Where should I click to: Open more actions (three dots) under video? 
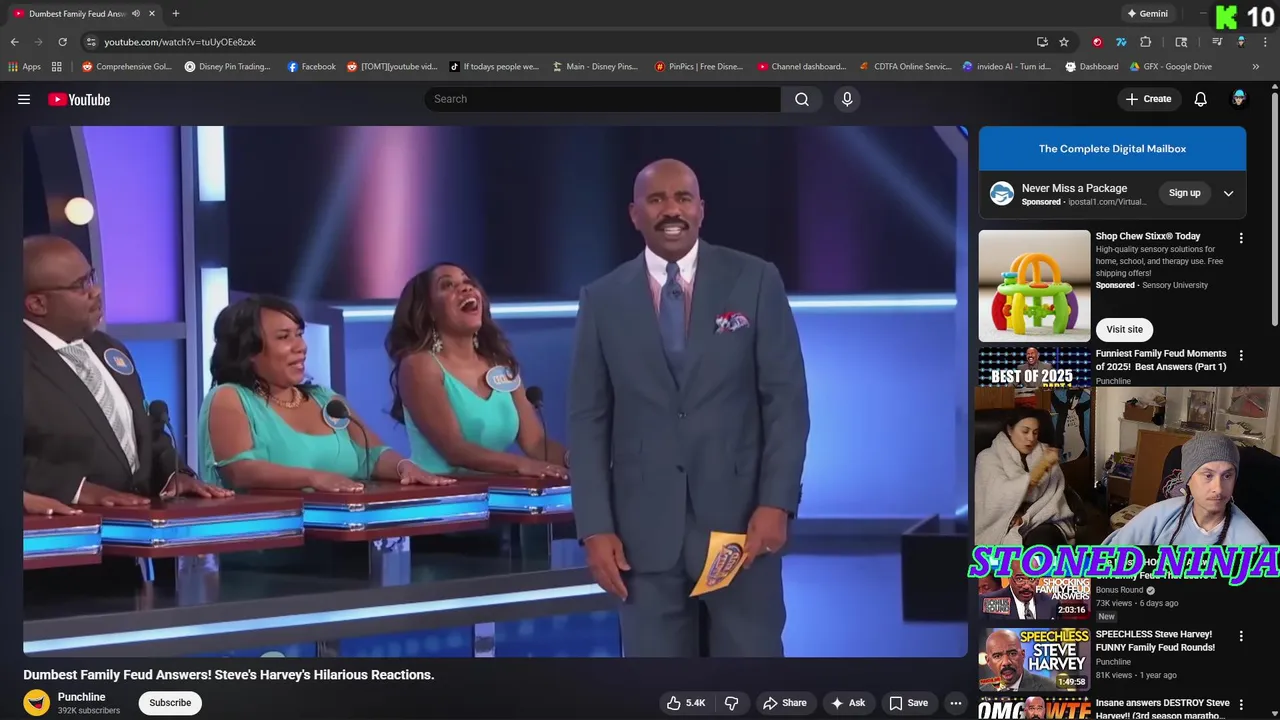[956, 703]
